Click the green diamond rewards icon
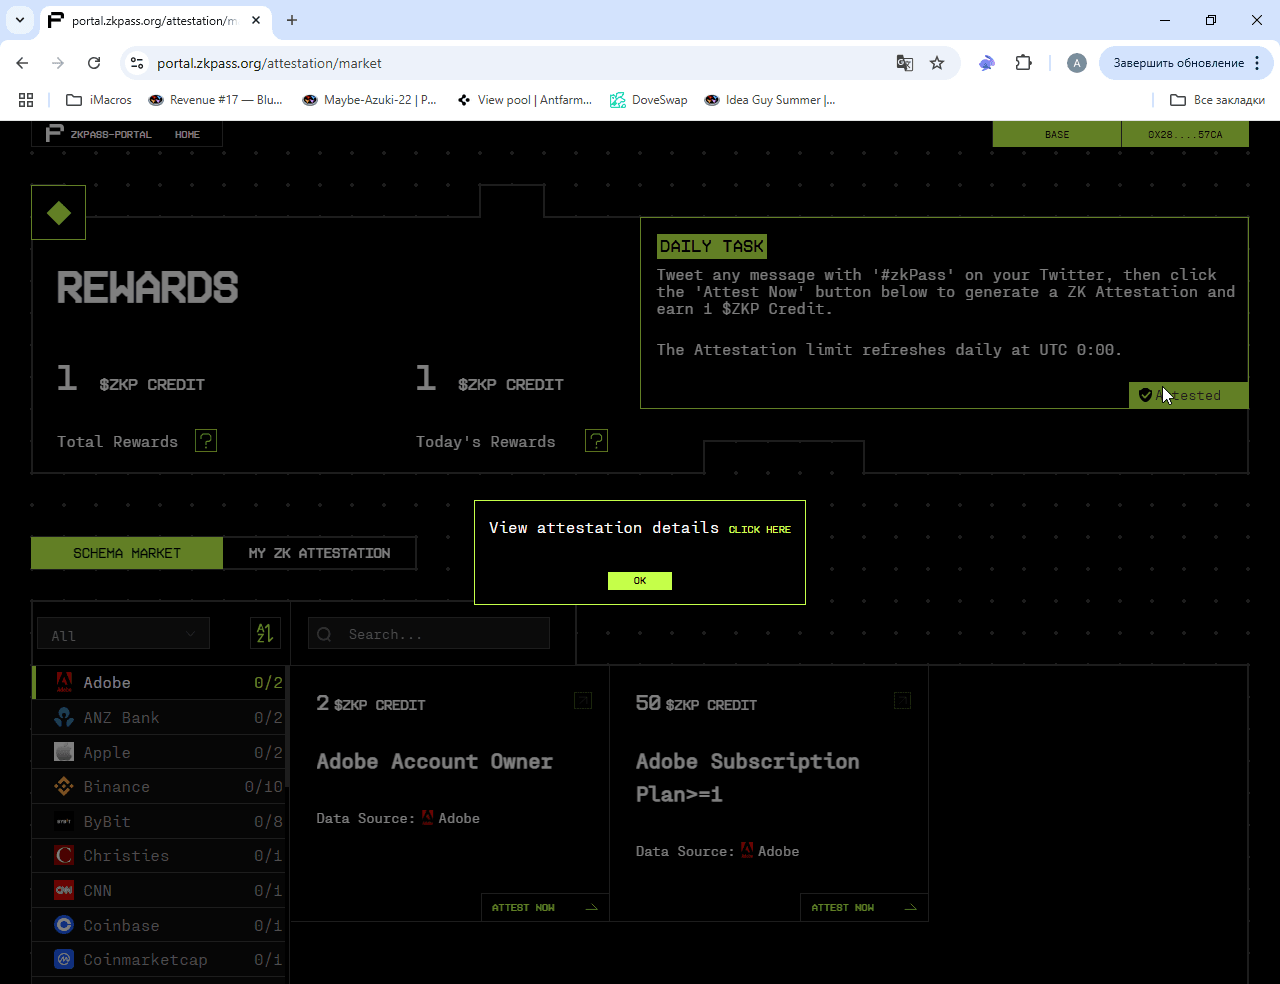Screen dimensions: 1280x984 click(58, 212)
